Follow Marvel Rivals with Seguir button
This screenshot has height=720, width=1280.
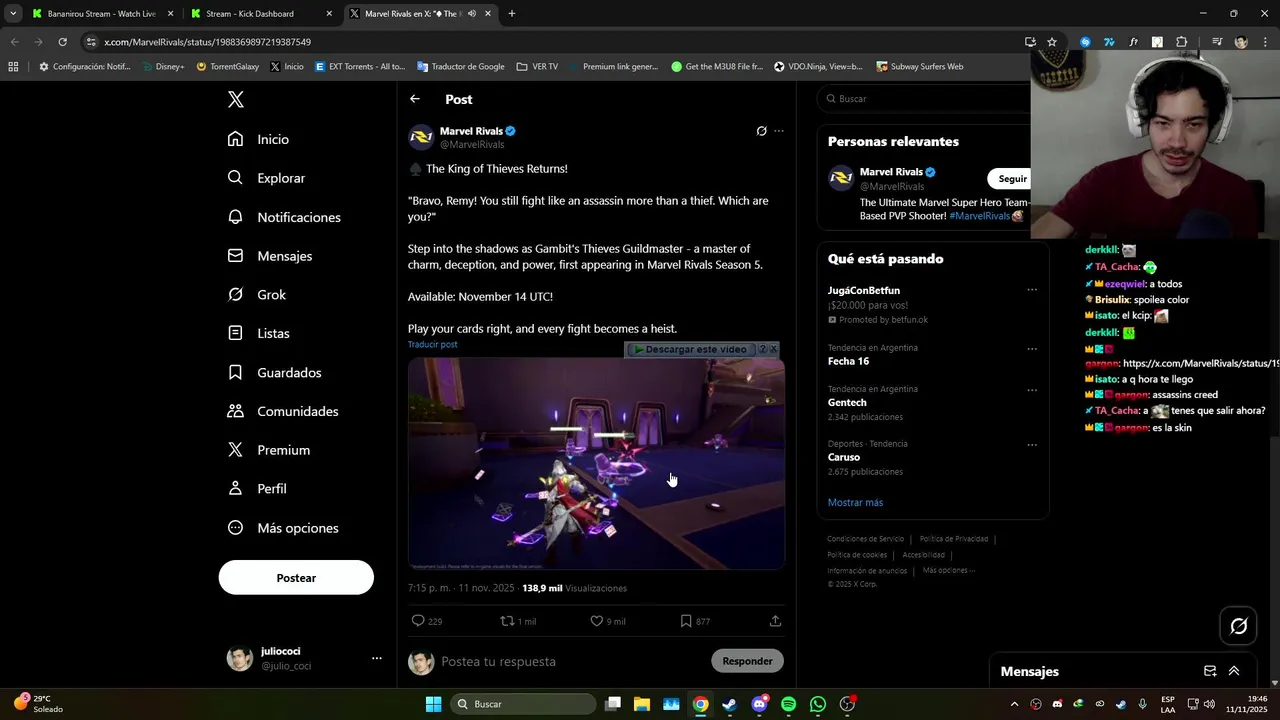click(1011, 179)
